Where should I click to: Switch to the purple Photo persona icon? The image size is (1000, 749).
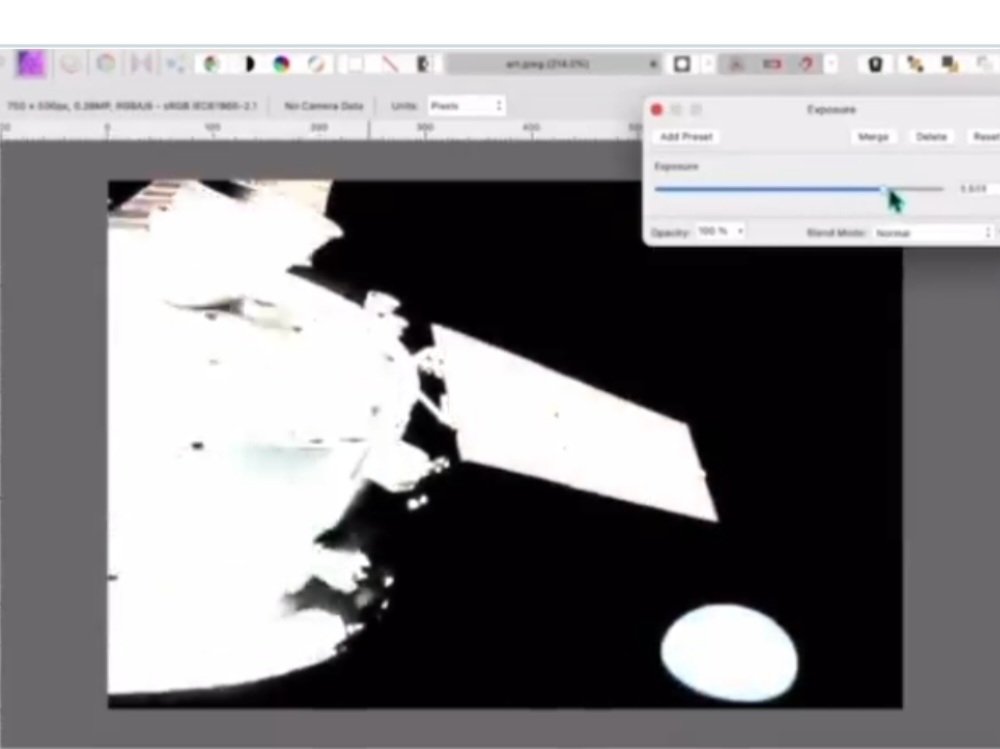(x=31, y=64)
